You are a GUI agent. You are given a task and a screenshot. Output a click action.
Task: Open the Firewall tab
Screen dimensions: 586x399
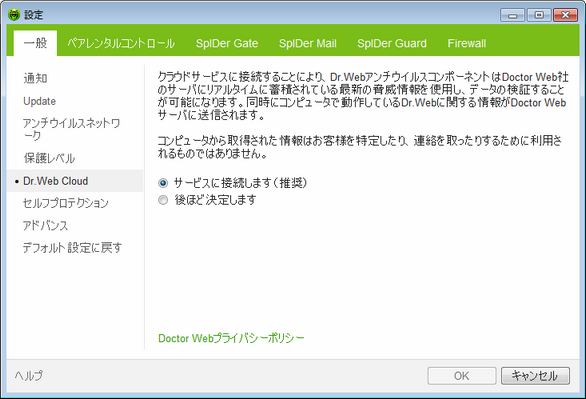point(467,43)
